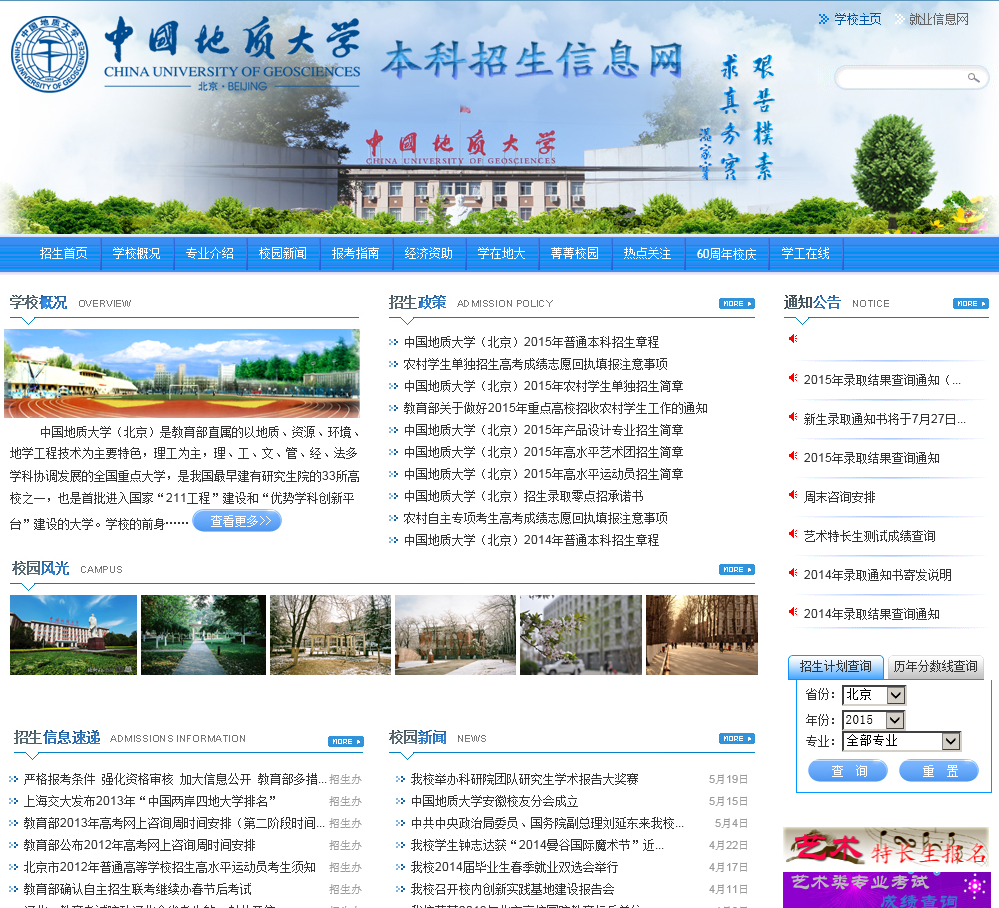Open 60周年校庆 navigation item
The height and width of the screenshot is (908, 999).
pyautogui.click(x=726, y=254)
